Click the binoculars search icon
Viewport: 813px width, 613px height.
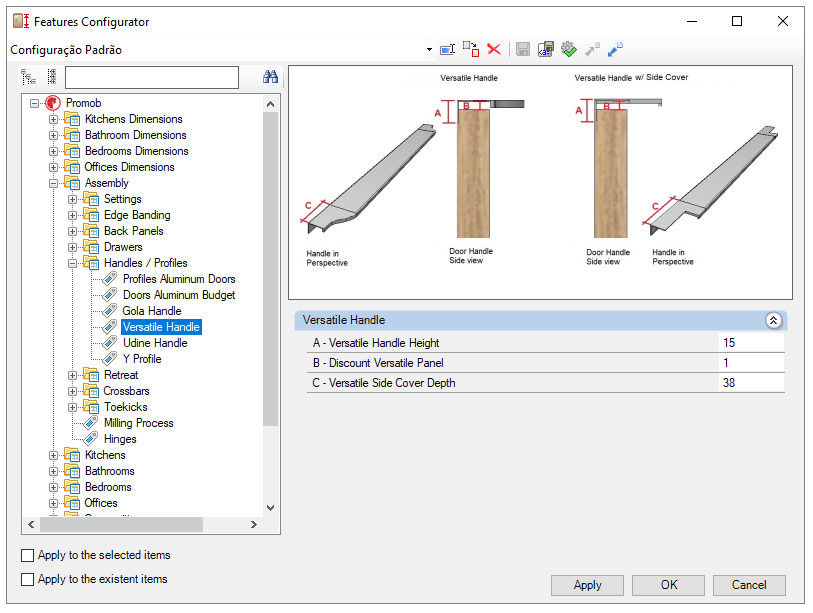[x=270, y=77]
